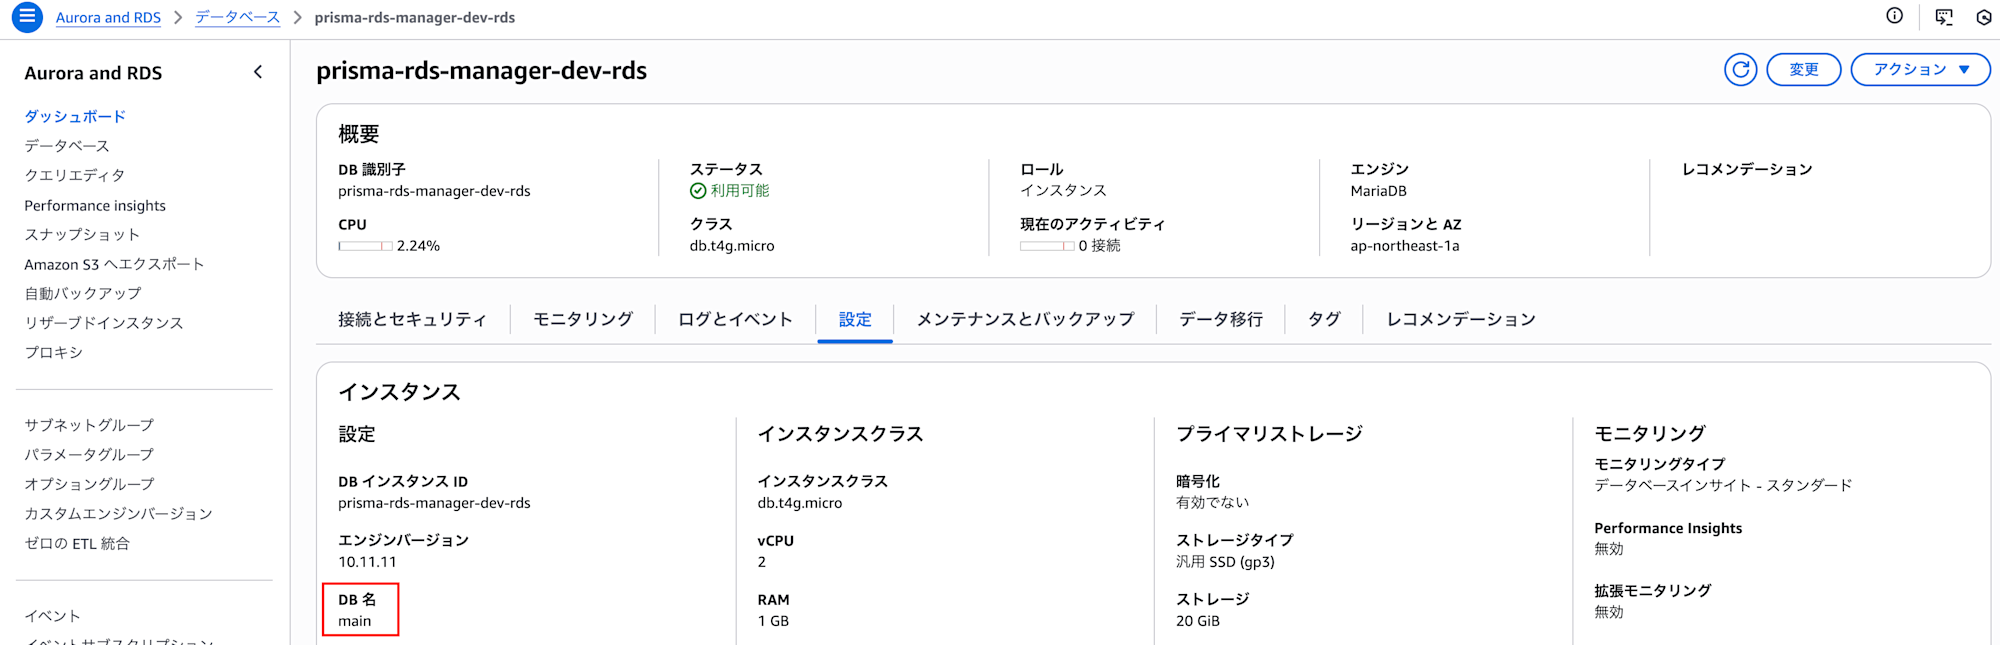The image size is (2000, 645).
Task: Click the CPU usage progress bar
Action: pos(365,246)
